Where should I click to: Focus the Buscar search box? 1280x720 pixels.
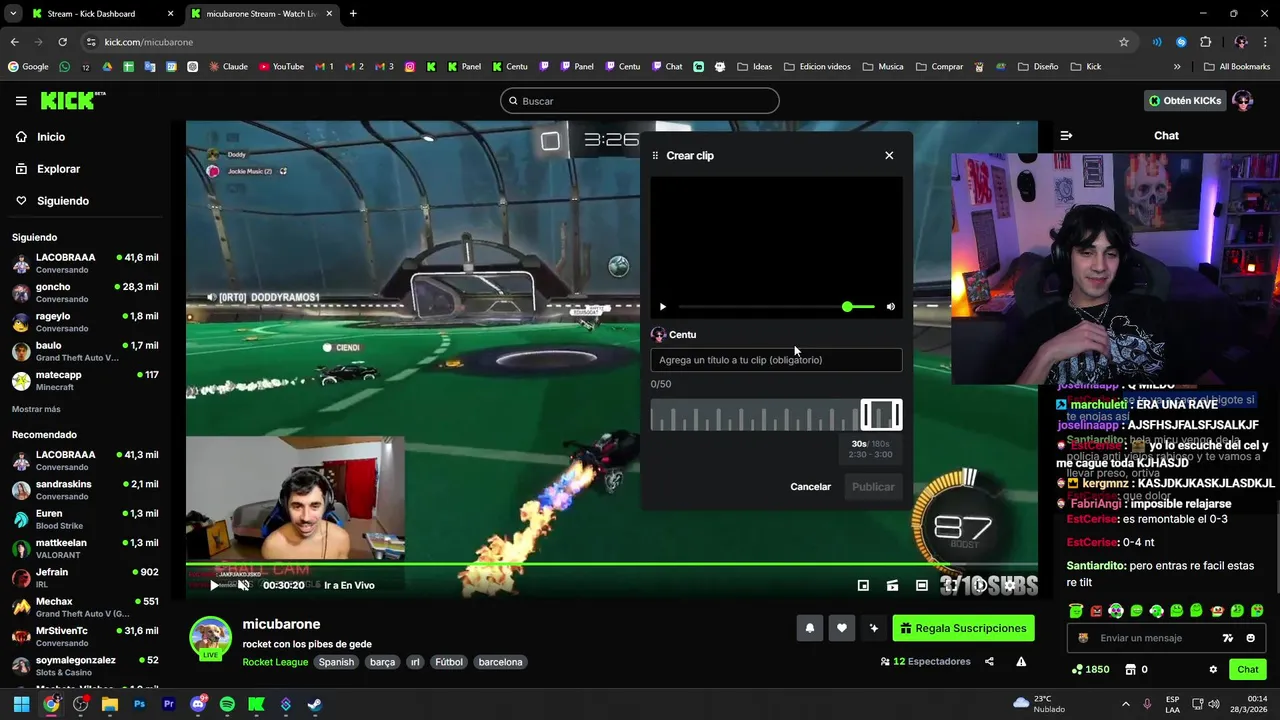pyautogui.click(x=640, y=101)
